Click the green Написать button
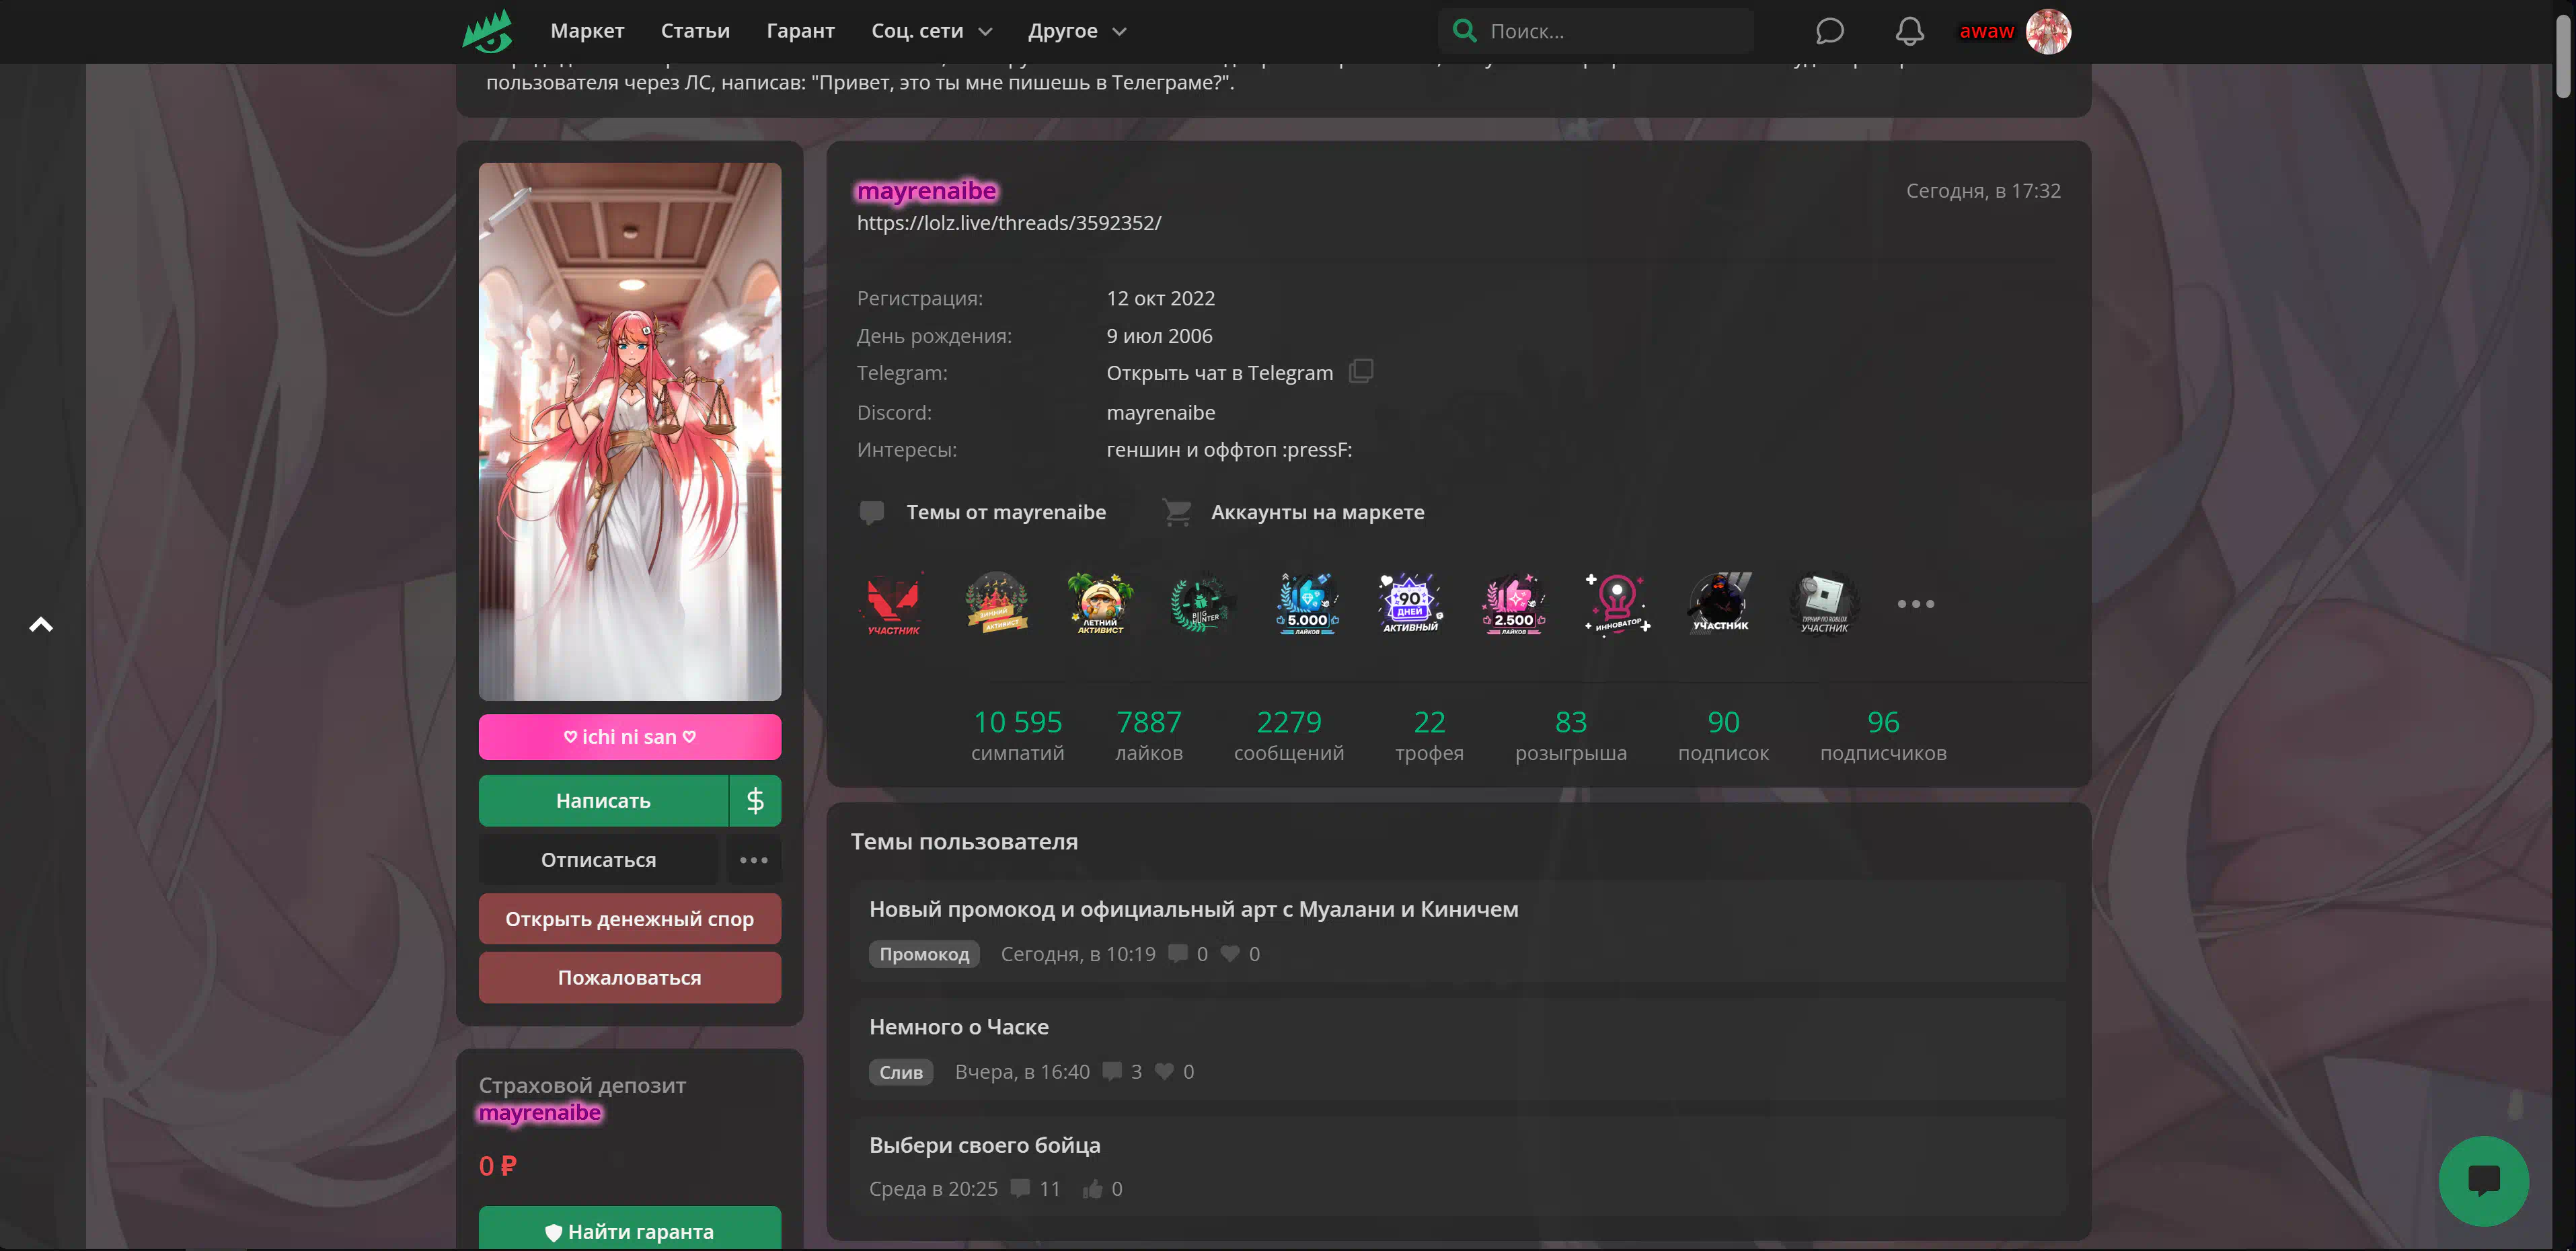 (x=603, y=800)
